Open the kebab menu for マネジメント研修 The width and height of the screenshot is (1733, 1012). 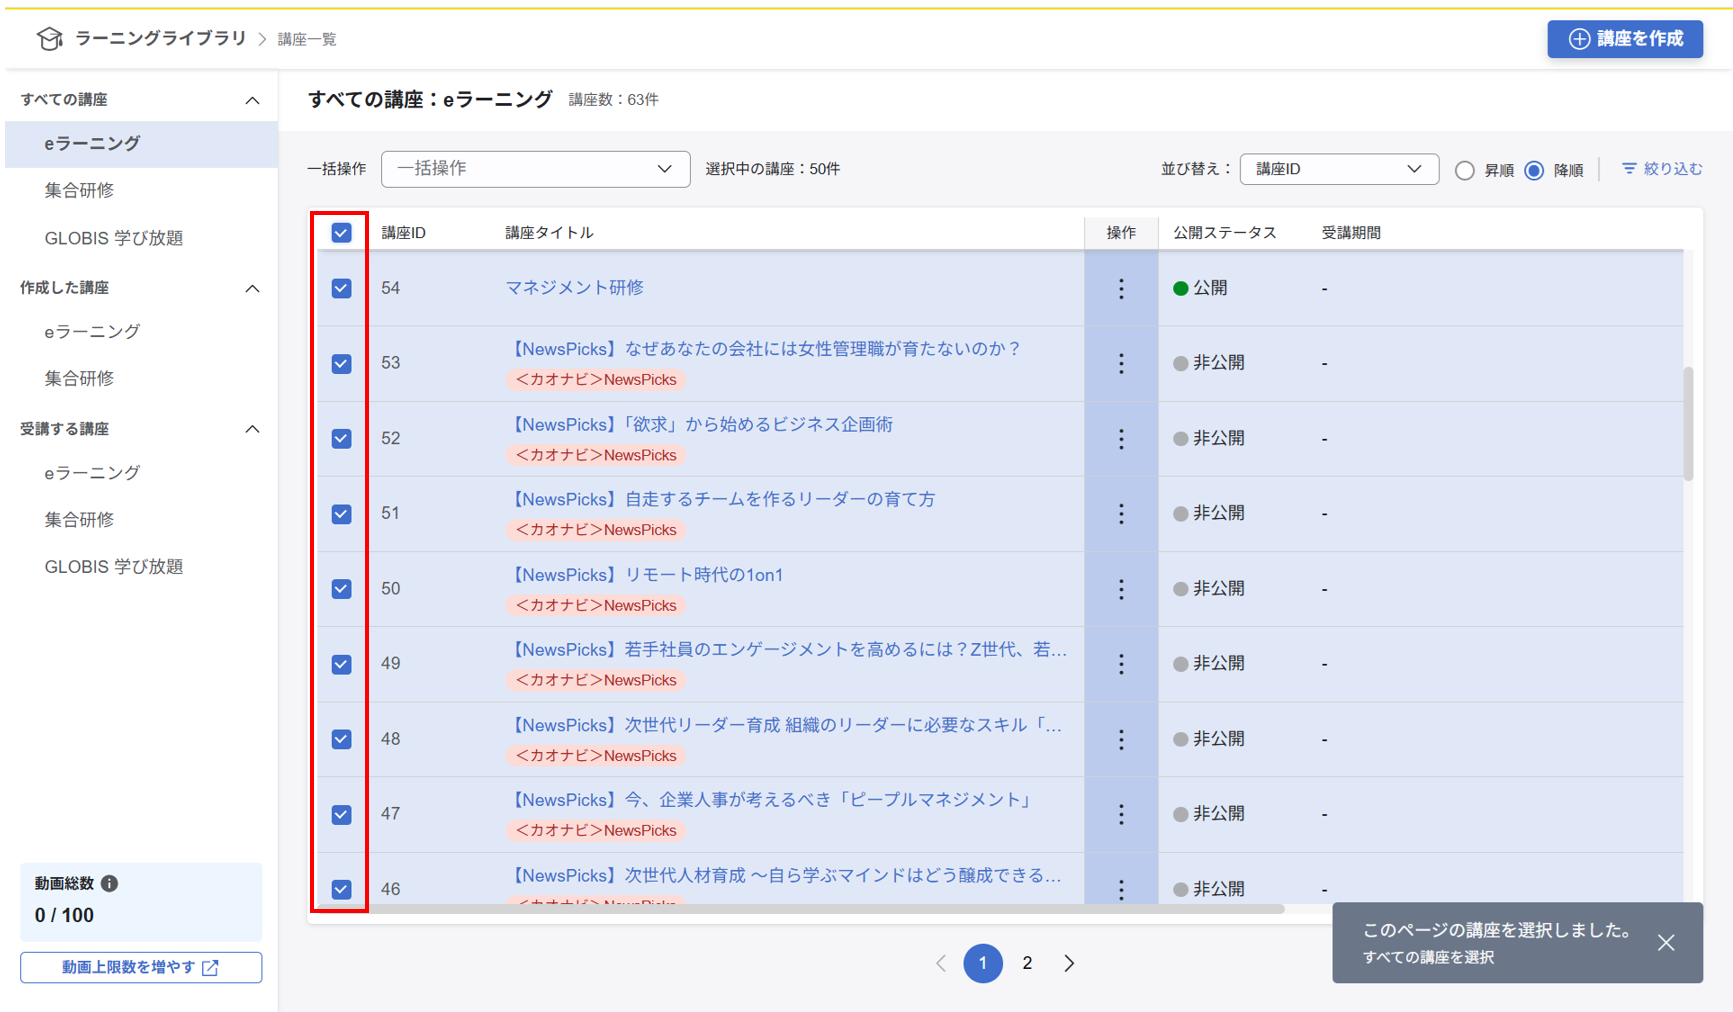pos(1121,289)
